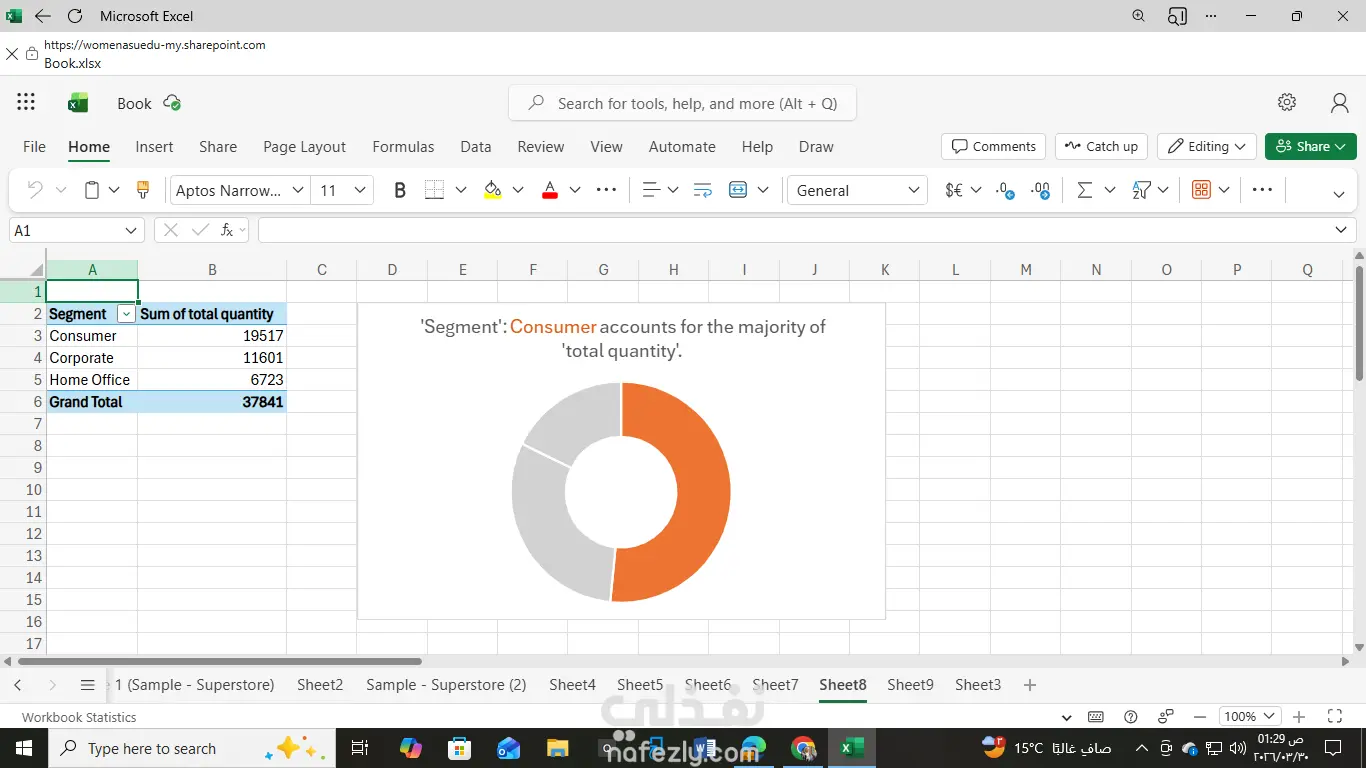Open the settings gear
The image size is (1366, 768).
pyautogui.click(x=1287, y=102)
